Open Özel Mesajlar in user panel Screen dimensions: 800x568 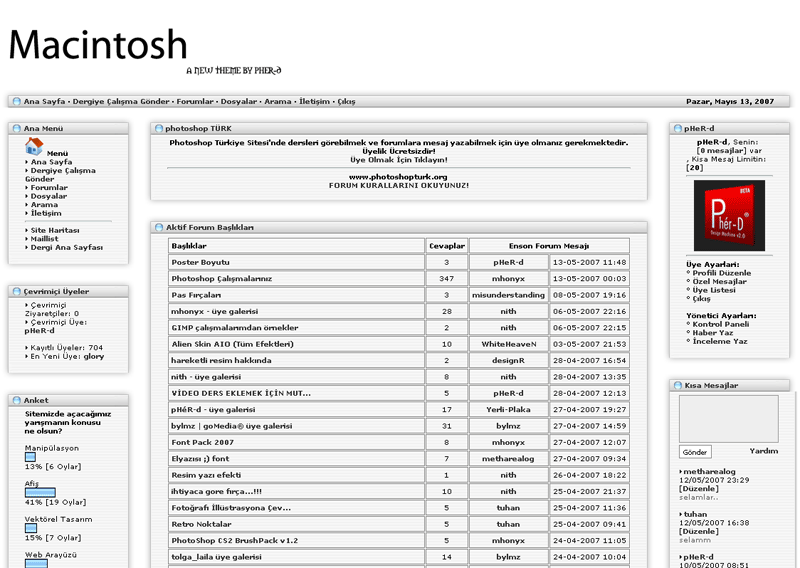[x=719, y=282]
